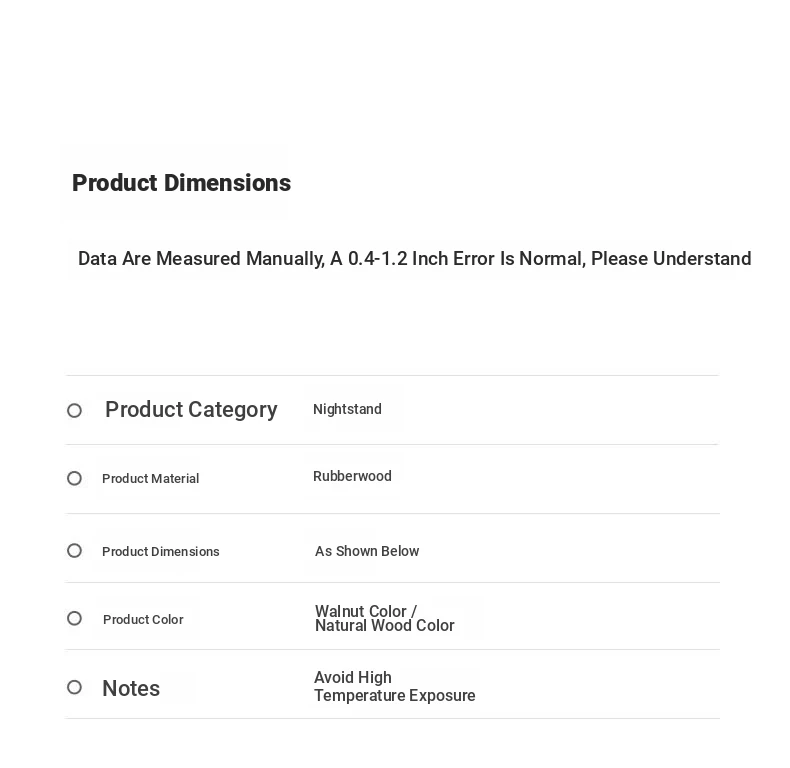Image resolution: width=790 pixels, height=768 pixels.
Task: Click the Product Category row label
Action: click(x=191, y=410)
